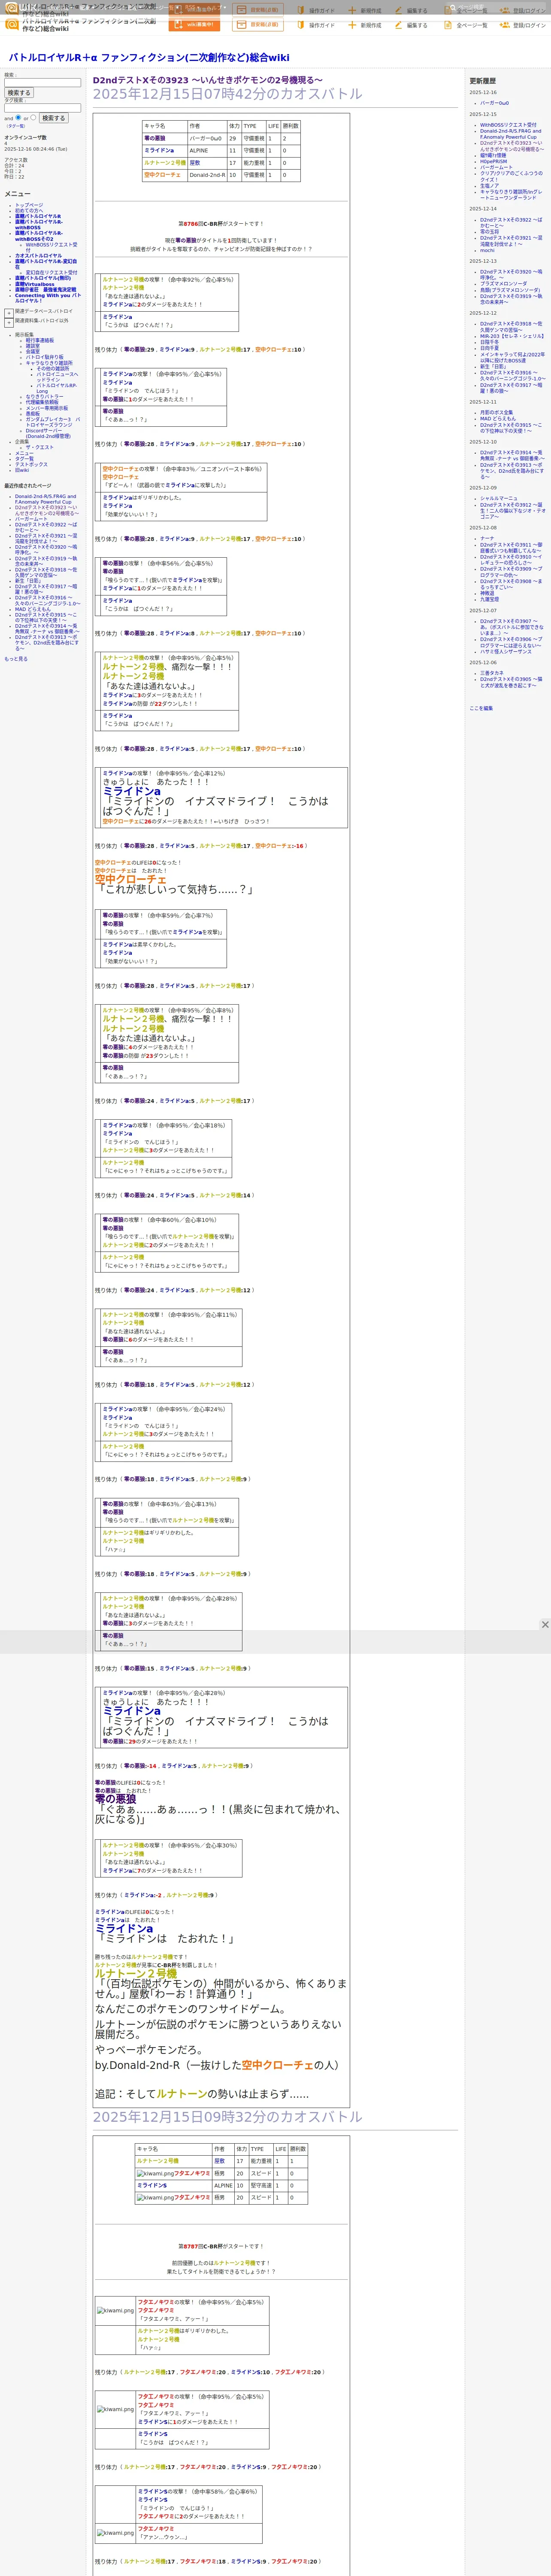This screenshot has width=551, height=2576.
Task: Open 代理編集依頼板 link
Action: click(42, 402)
